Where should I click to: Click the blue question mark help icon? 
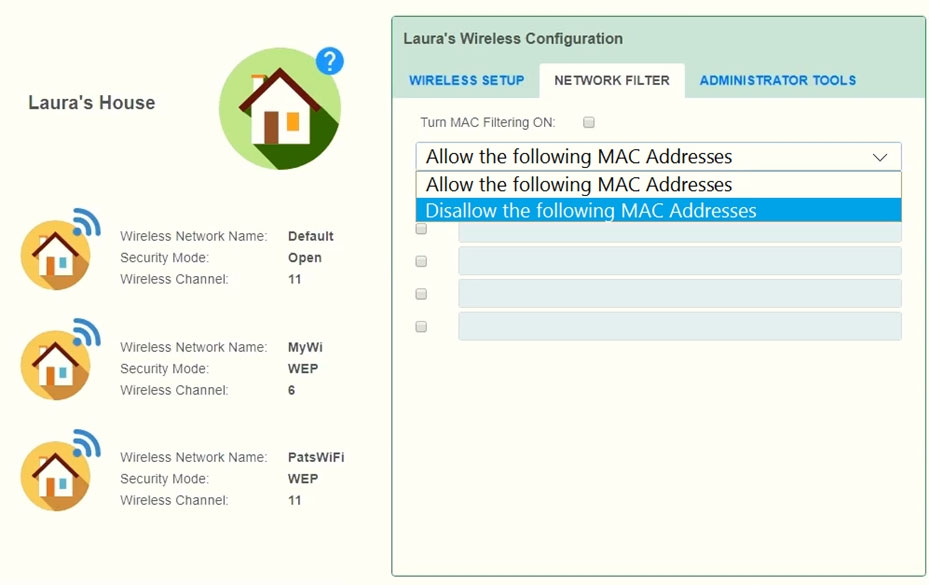[329, 61]
